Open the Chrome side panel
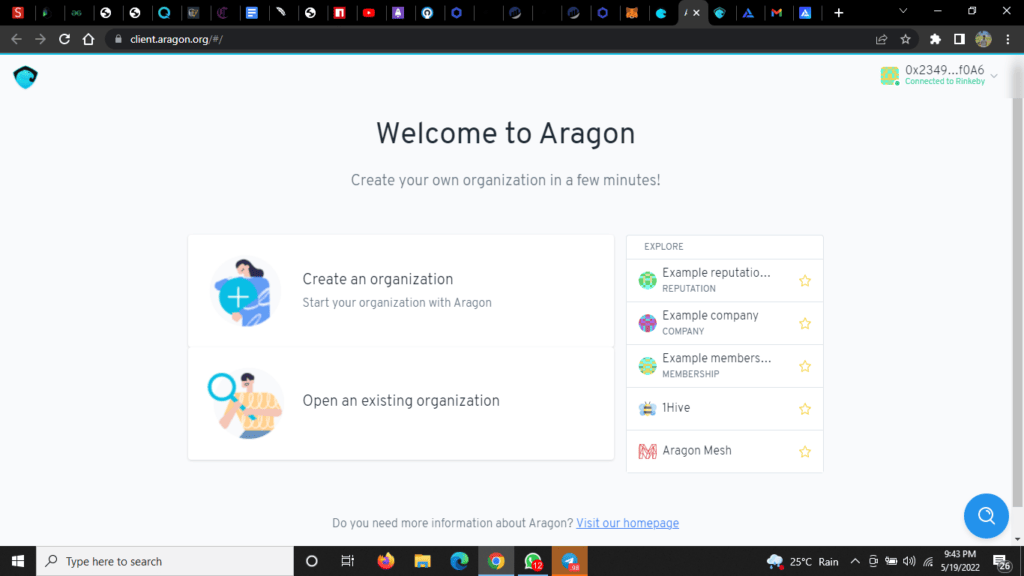Viewport: 1024px width, 576px height. (x=959, y=39)
